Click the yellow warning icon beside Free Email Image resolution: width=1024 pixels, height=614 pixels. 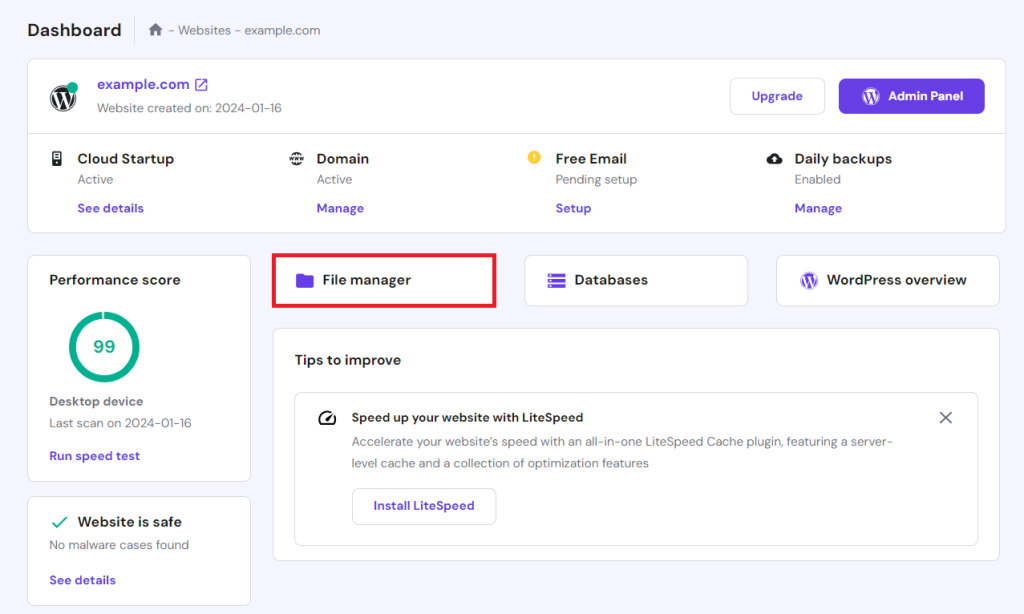[533, 158]
